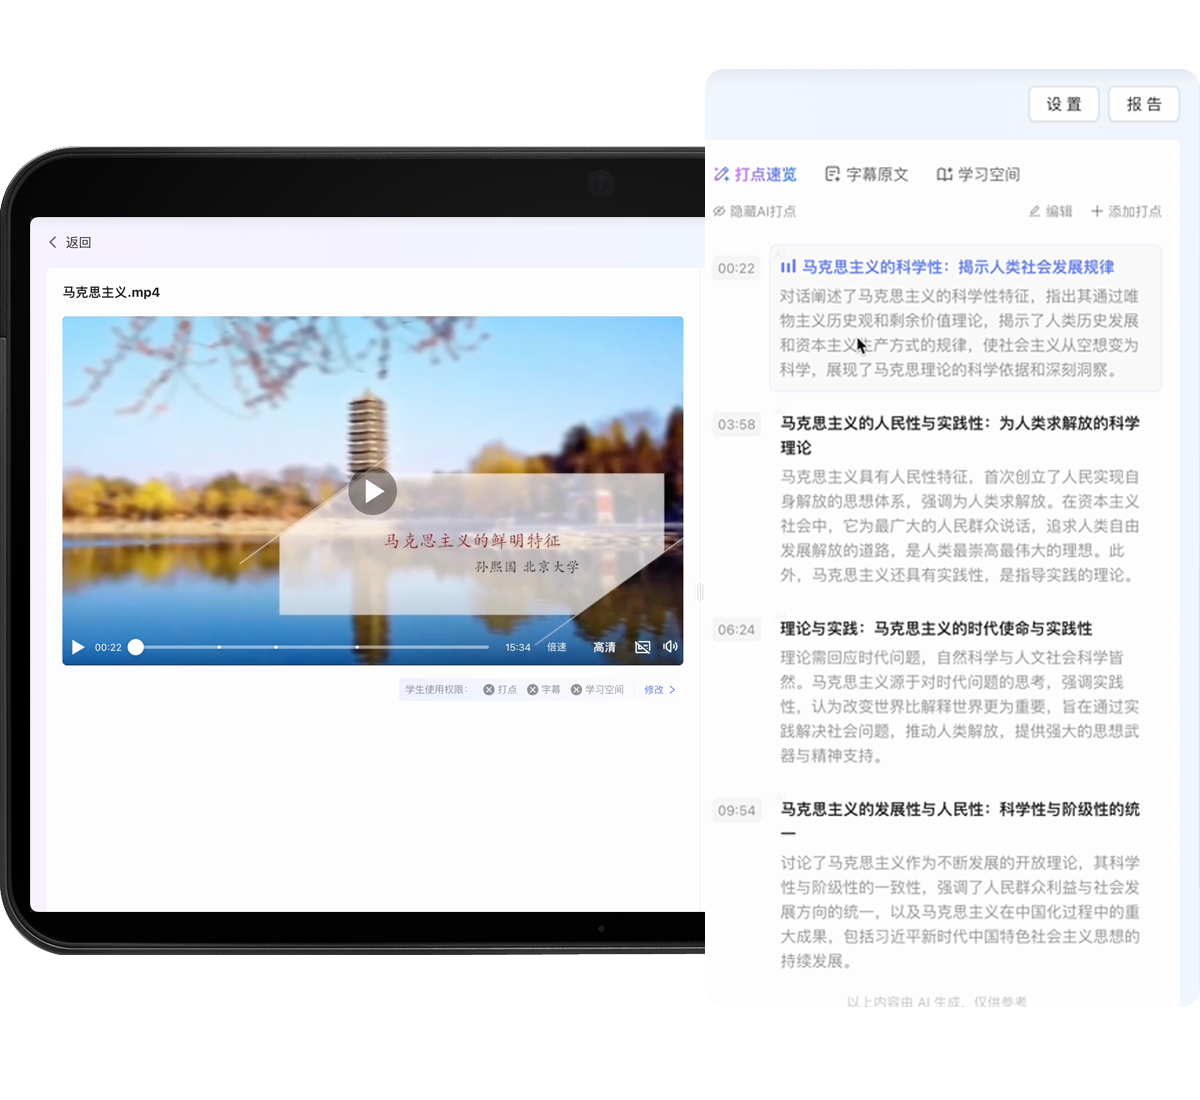This screenshot has height=1100, width=1200.
Task: Click summary paragraph starting 讨论了马克思主义作为
Action: 960,912
